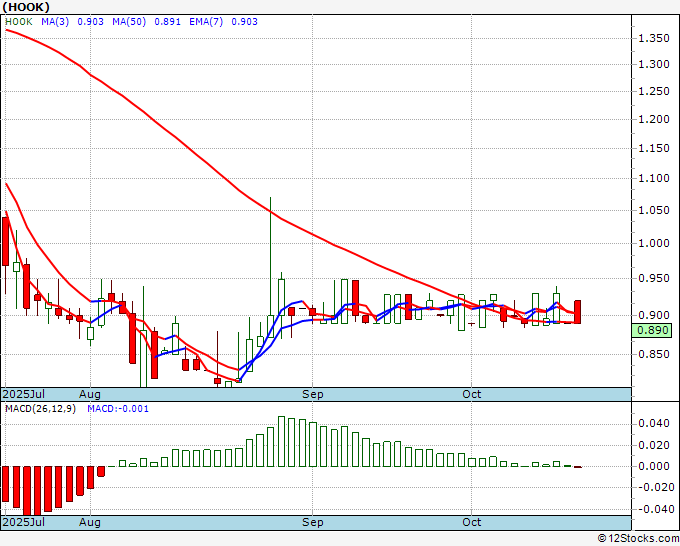Image resolution: width=680 pixels, height=546 pixels.
Task: Click the 0.040 MACD axis label
Action: pyautogui.click(x=654, y=423)
